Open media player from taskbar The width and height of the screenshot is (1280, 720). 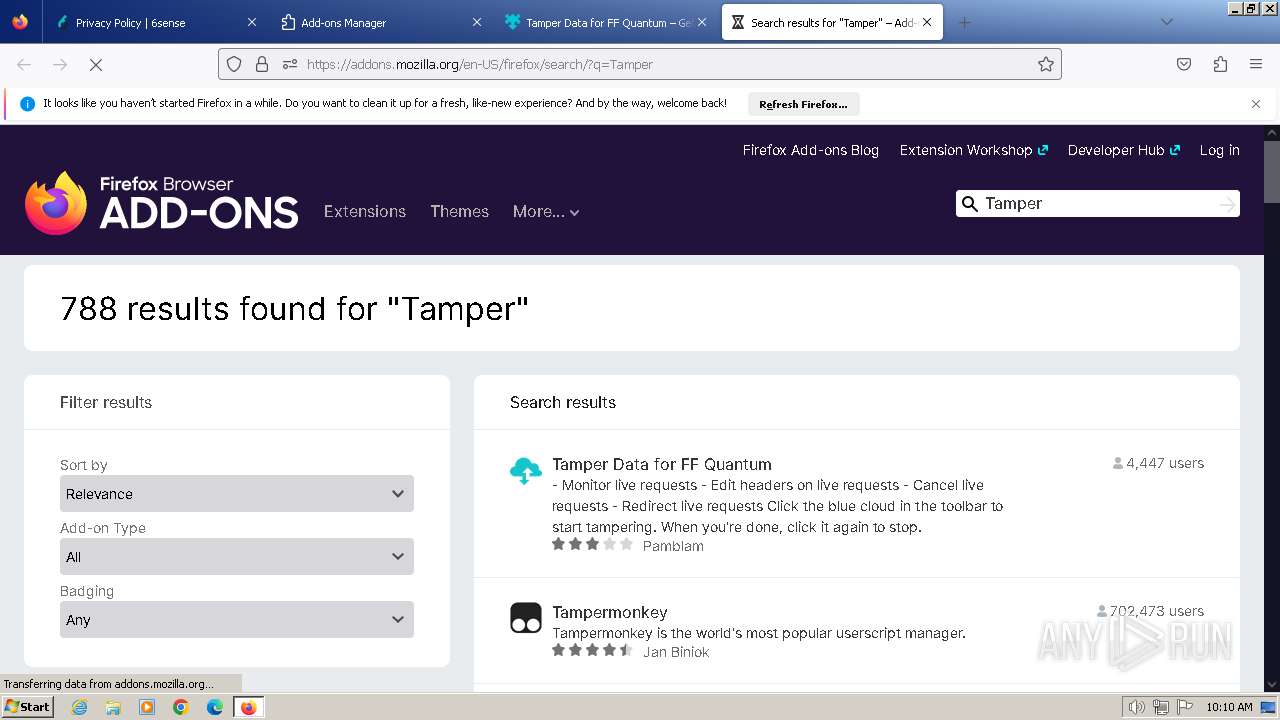(x=147, y=707)
